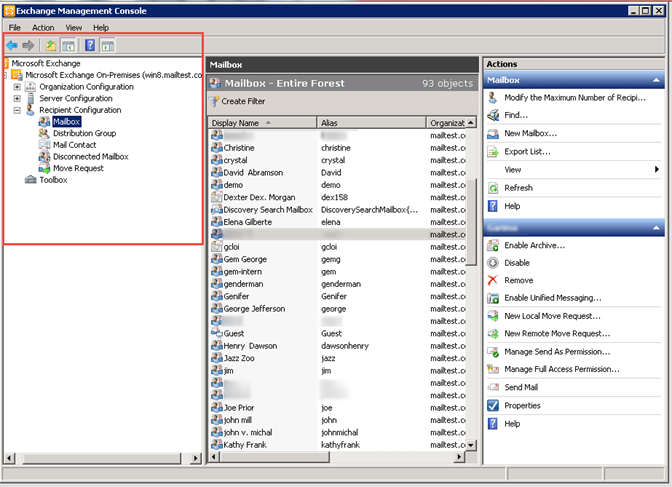Click the mailbox list scroll down arrow
The image size is (672, 487).
tap(471, 445)
